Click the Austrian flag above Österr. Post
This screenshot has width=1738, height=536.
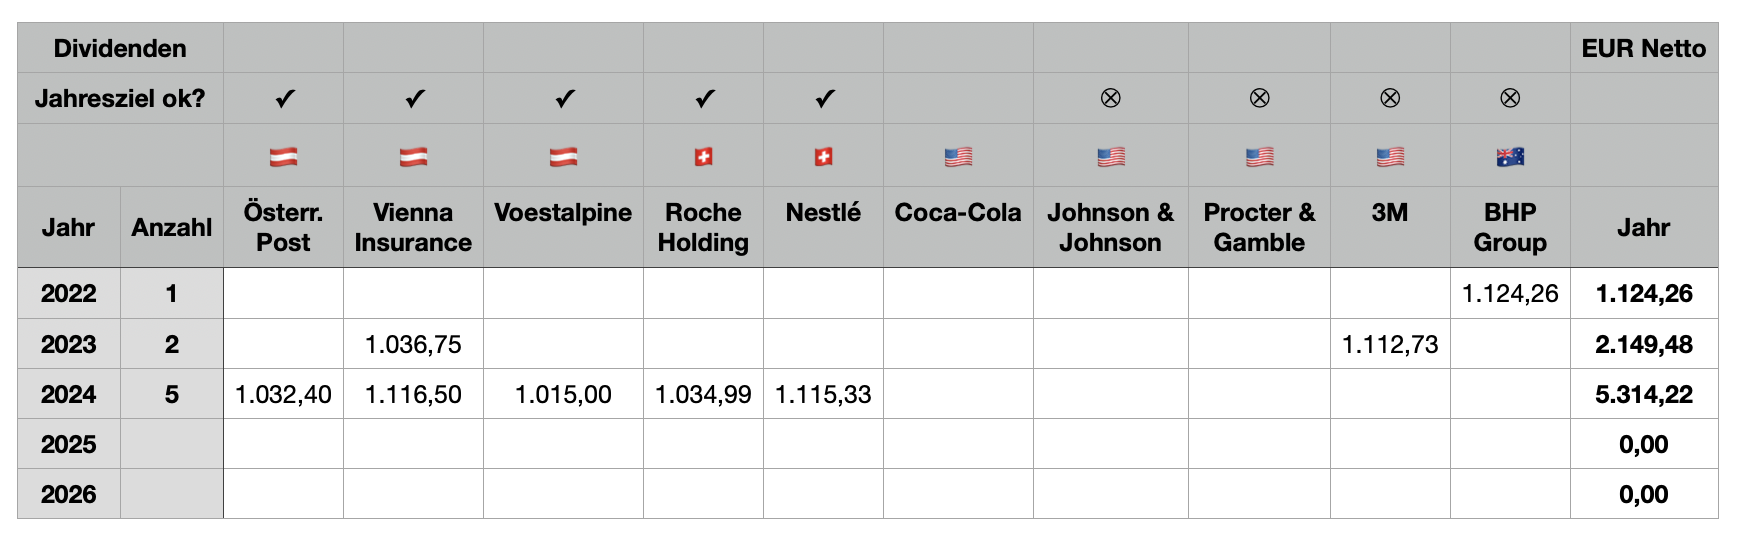[283, 156]
